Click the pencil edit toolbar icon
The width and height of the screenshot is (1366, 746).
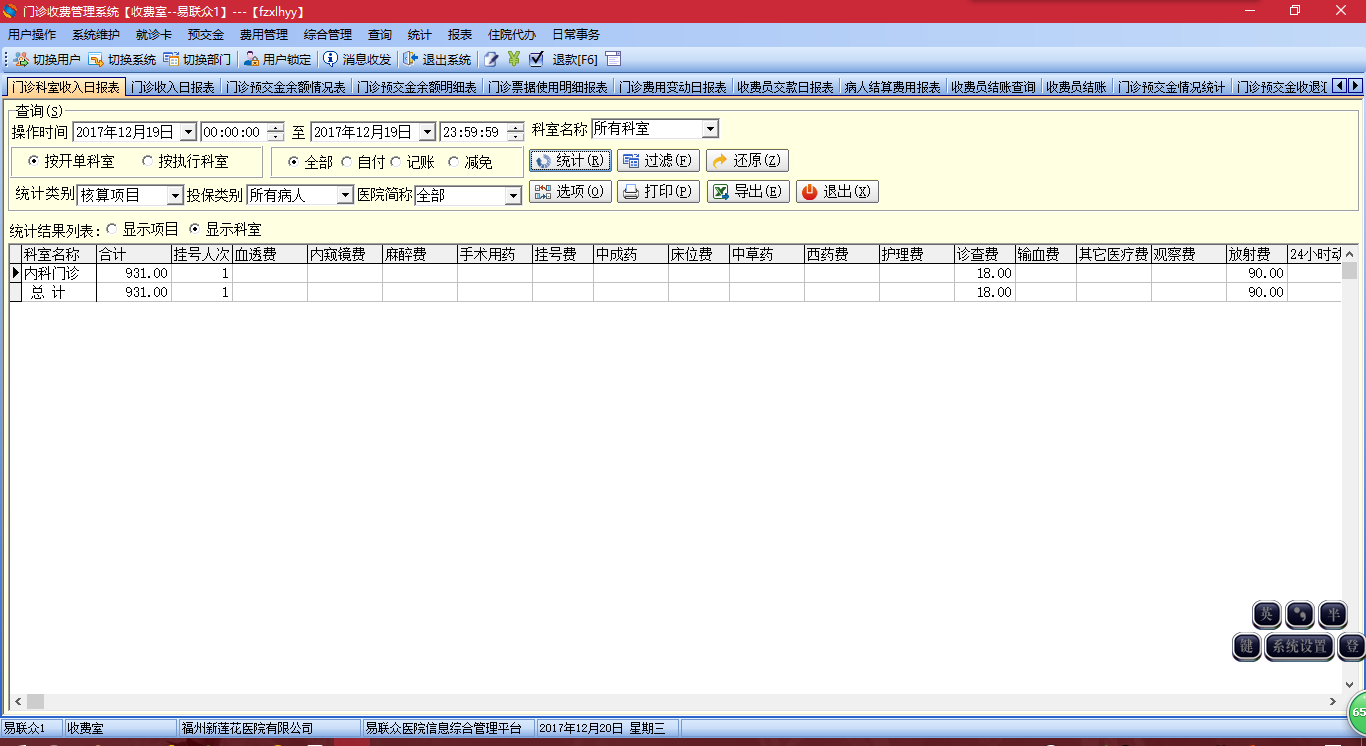pyautogui.click(x=491, y=59)
